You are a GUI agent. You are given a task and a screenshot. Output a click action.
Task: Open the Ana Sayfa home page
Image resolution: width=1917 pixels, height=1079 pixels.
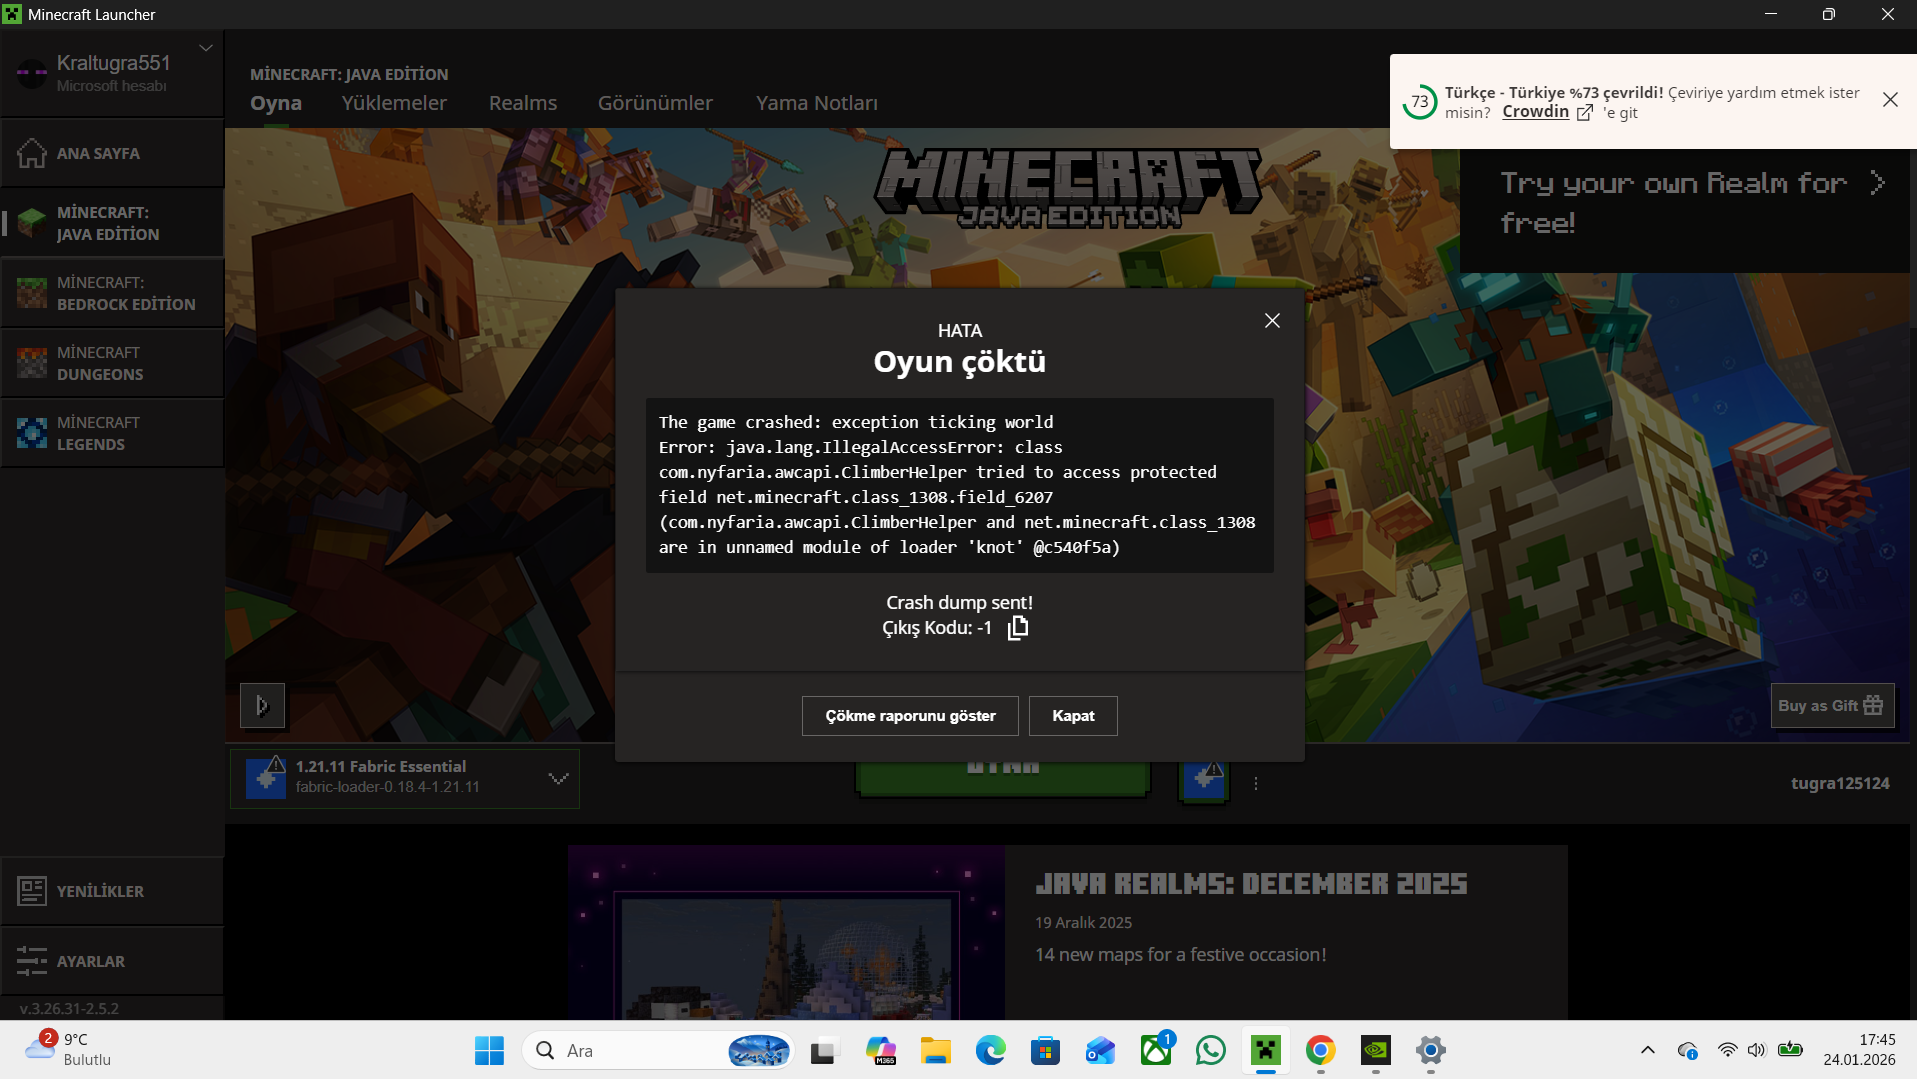tap(112, 153)
